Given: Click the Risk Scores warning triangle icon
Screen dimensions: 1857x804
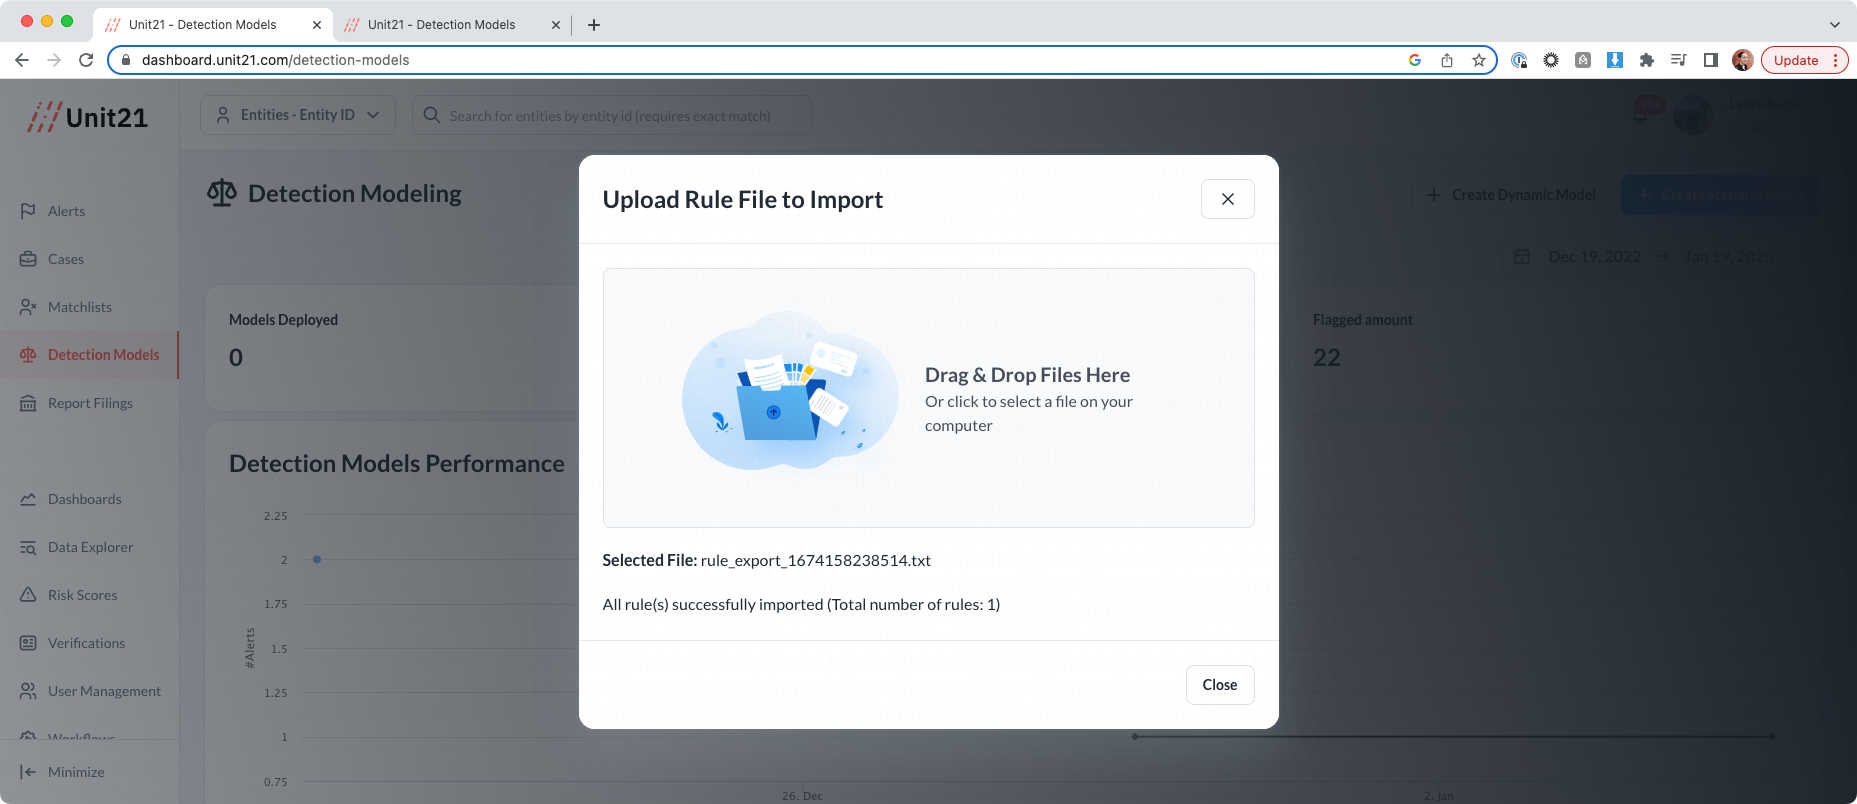Looking at the screenshot, I should [x=28, y=595].
